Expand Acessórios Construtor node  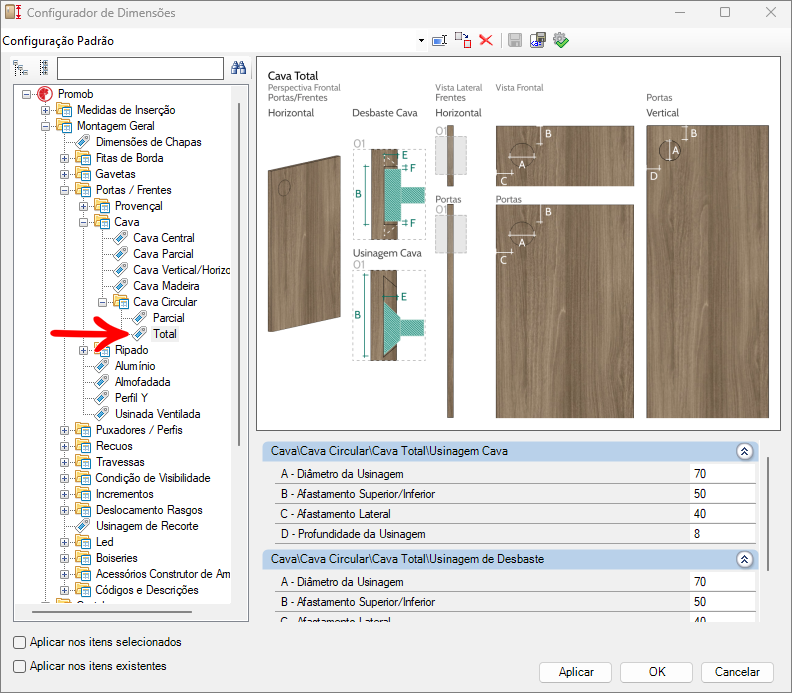(64, 574)
